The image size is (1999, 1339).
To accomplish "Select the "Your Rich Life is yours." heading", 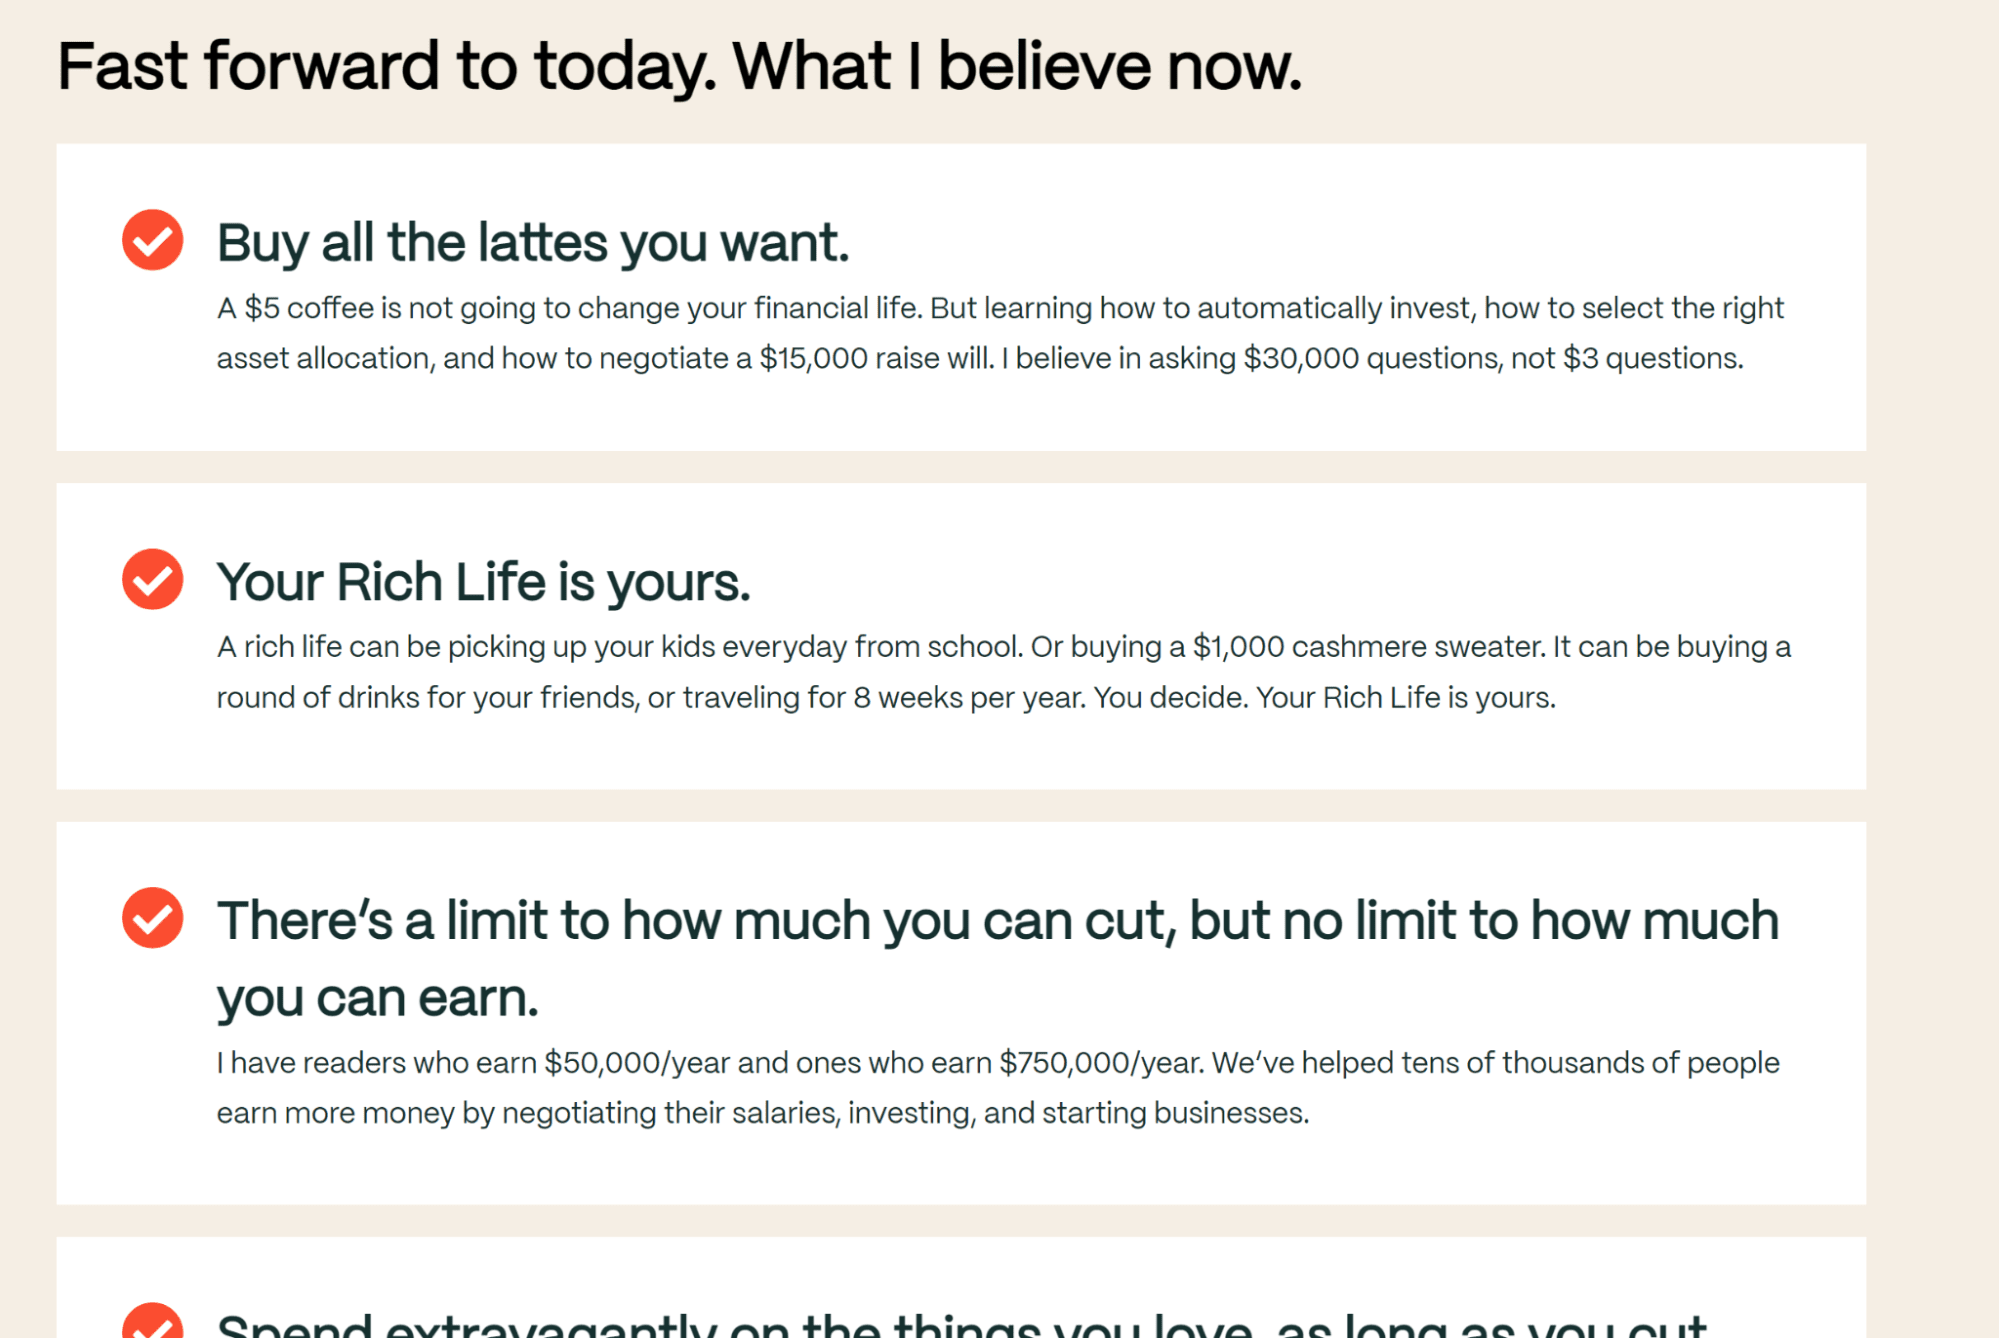I will coord(483,582).
